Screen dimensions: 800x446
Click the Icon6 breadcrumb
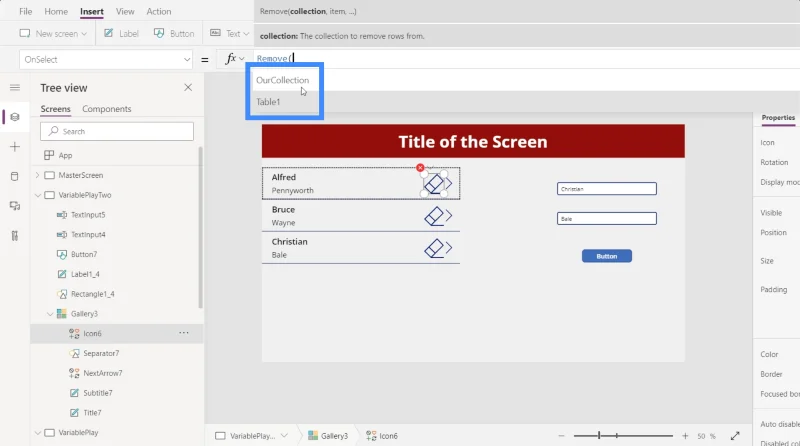coord(382,436)
